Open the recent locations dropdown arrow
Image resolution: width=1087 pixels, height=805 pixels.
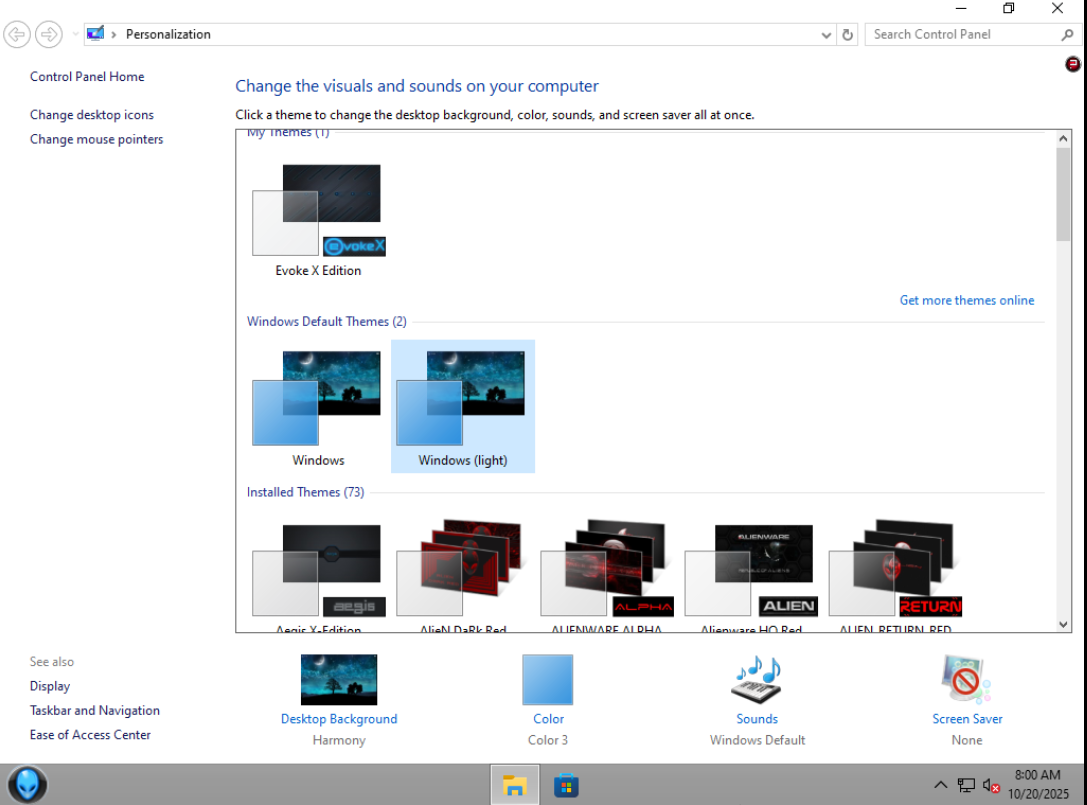(x=75, y=34)
